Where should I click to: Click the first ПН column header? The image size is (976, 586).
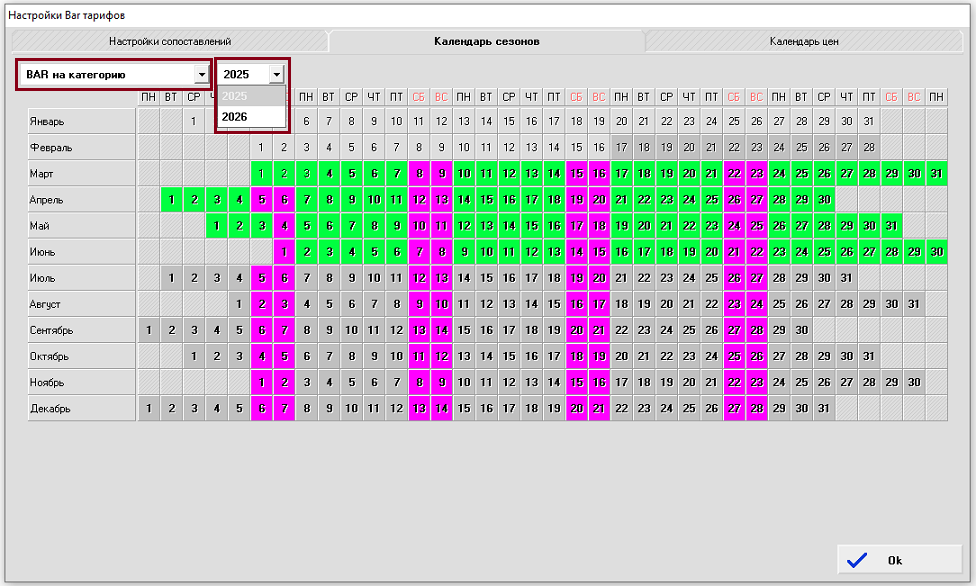148,97
